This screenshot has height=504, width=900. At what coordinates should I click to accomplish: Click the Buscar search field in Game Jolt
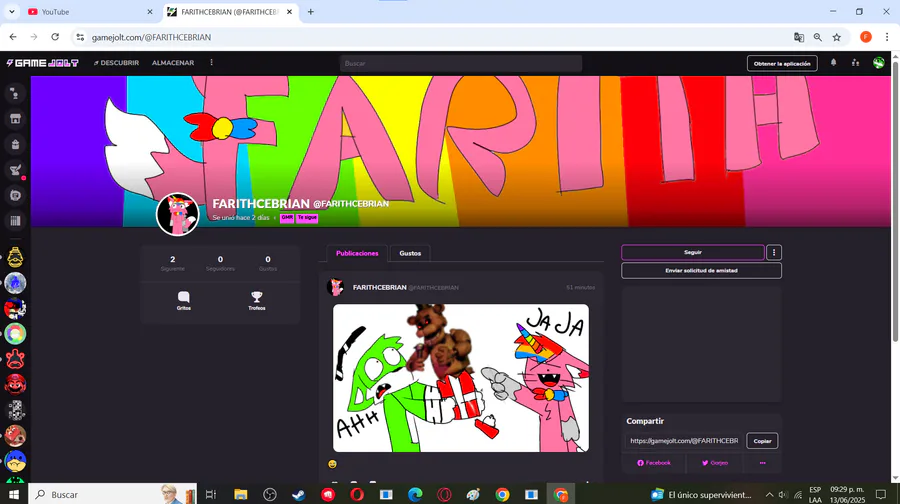coord(461,63)
